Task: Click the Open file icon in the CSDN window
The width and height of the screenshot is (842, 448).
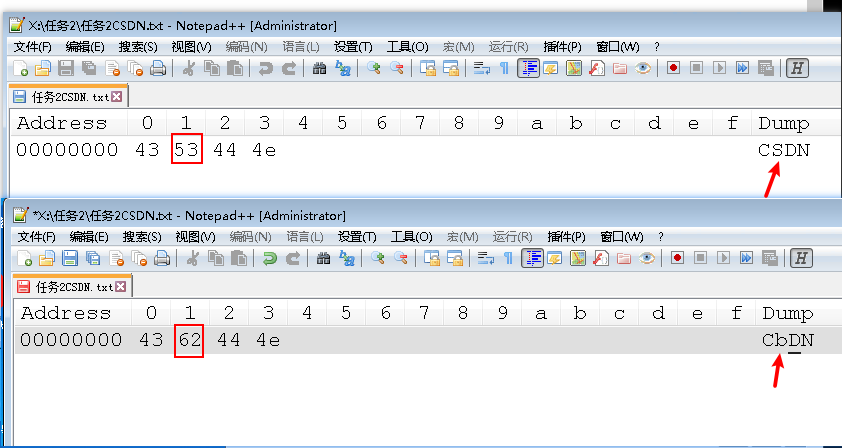Action: 42,68
